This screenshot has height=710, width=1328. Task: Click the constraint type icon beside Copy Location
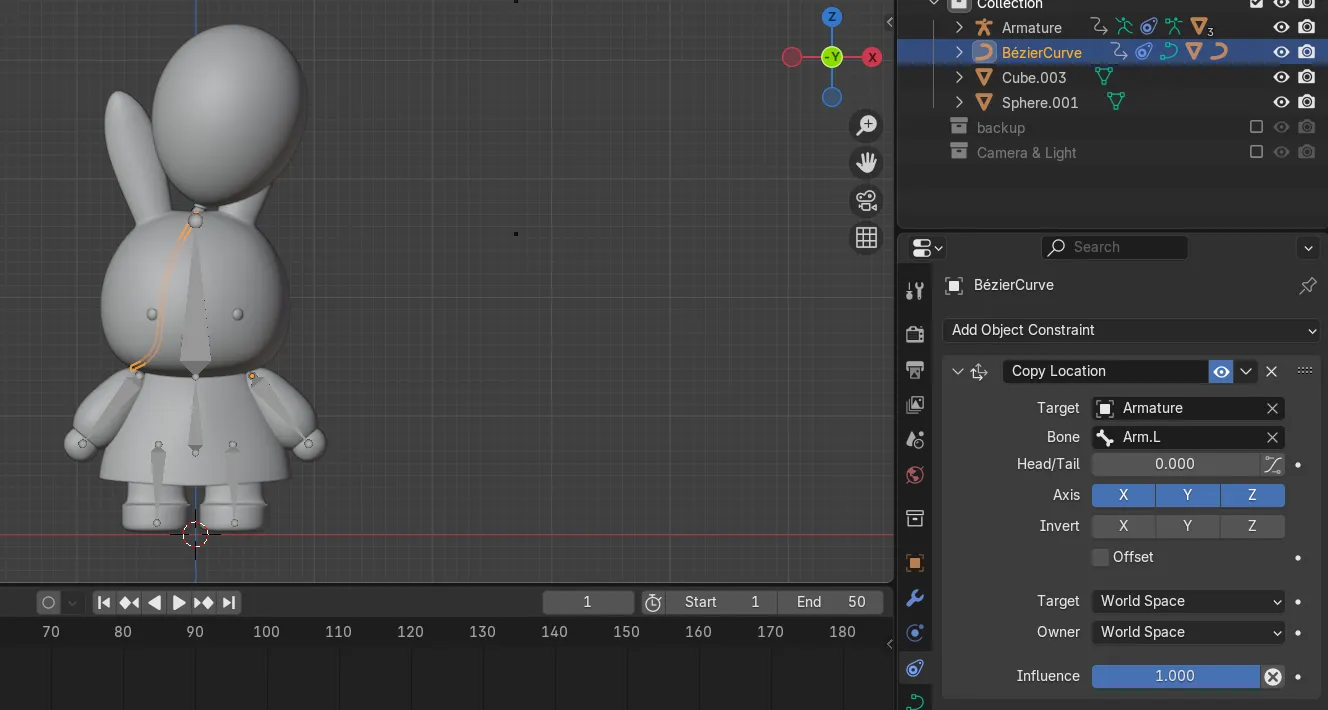pyautogui.click(x=979, y=371)
